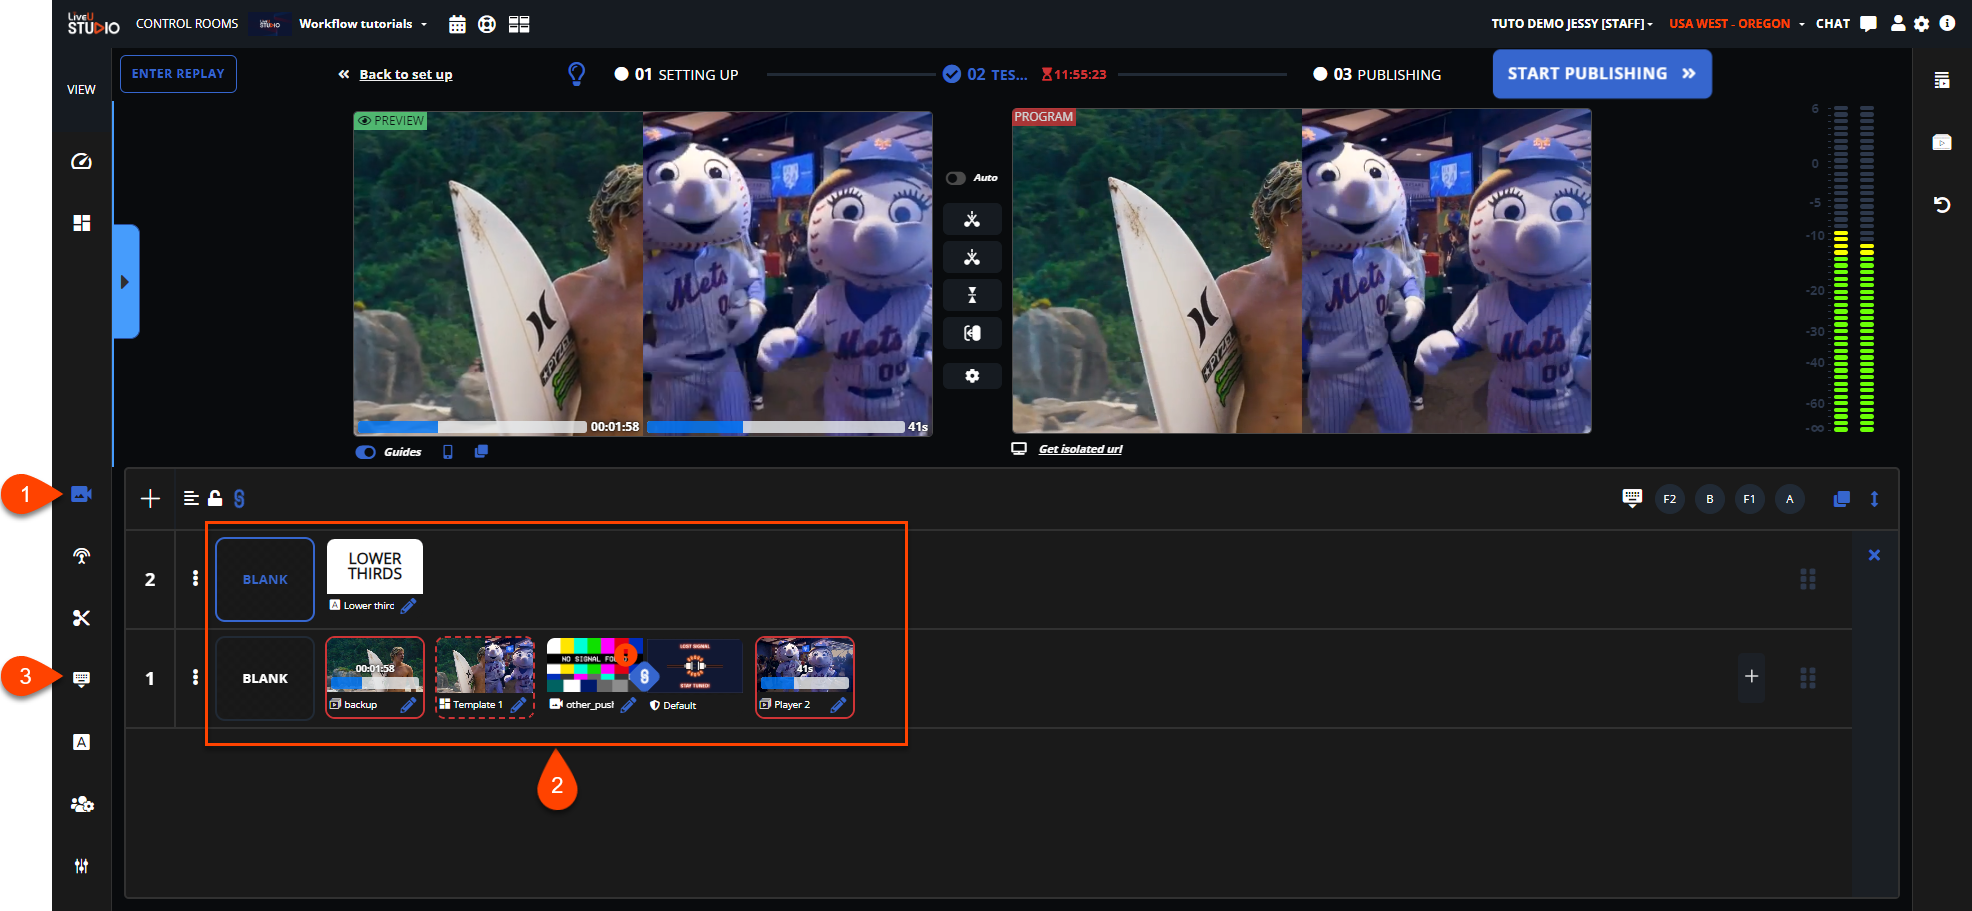Click the lightbulb tips icon
This screenshot has width=1972, height=911.
577,74
